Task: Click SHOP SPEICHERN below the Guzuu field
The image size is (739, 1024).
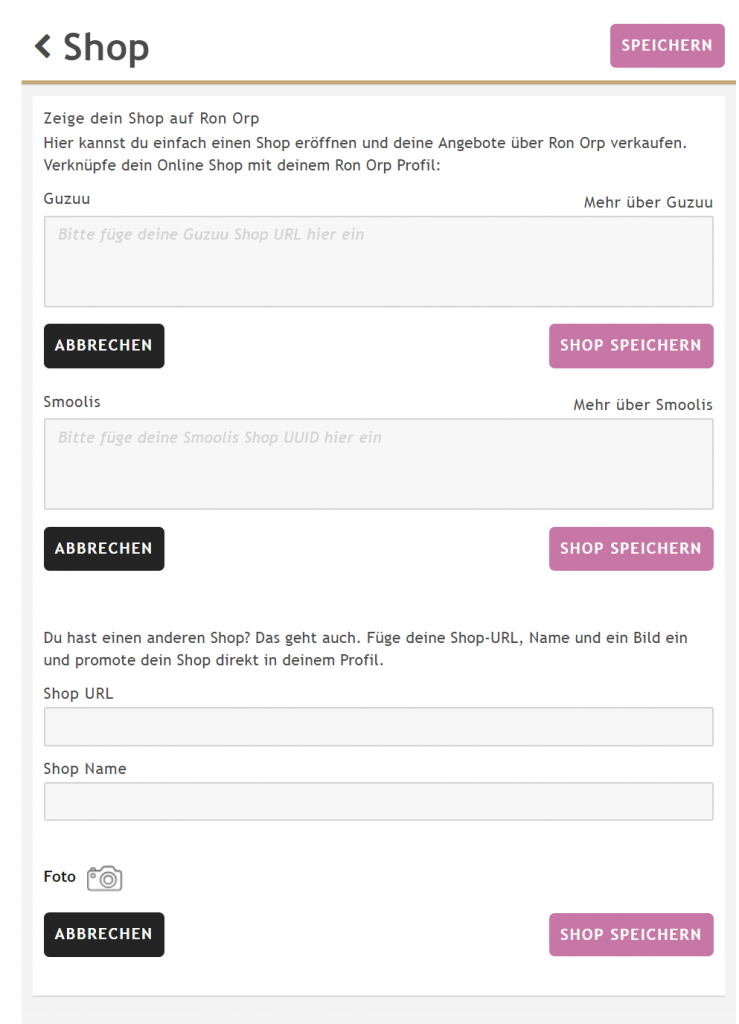Action: coord(631,346)
